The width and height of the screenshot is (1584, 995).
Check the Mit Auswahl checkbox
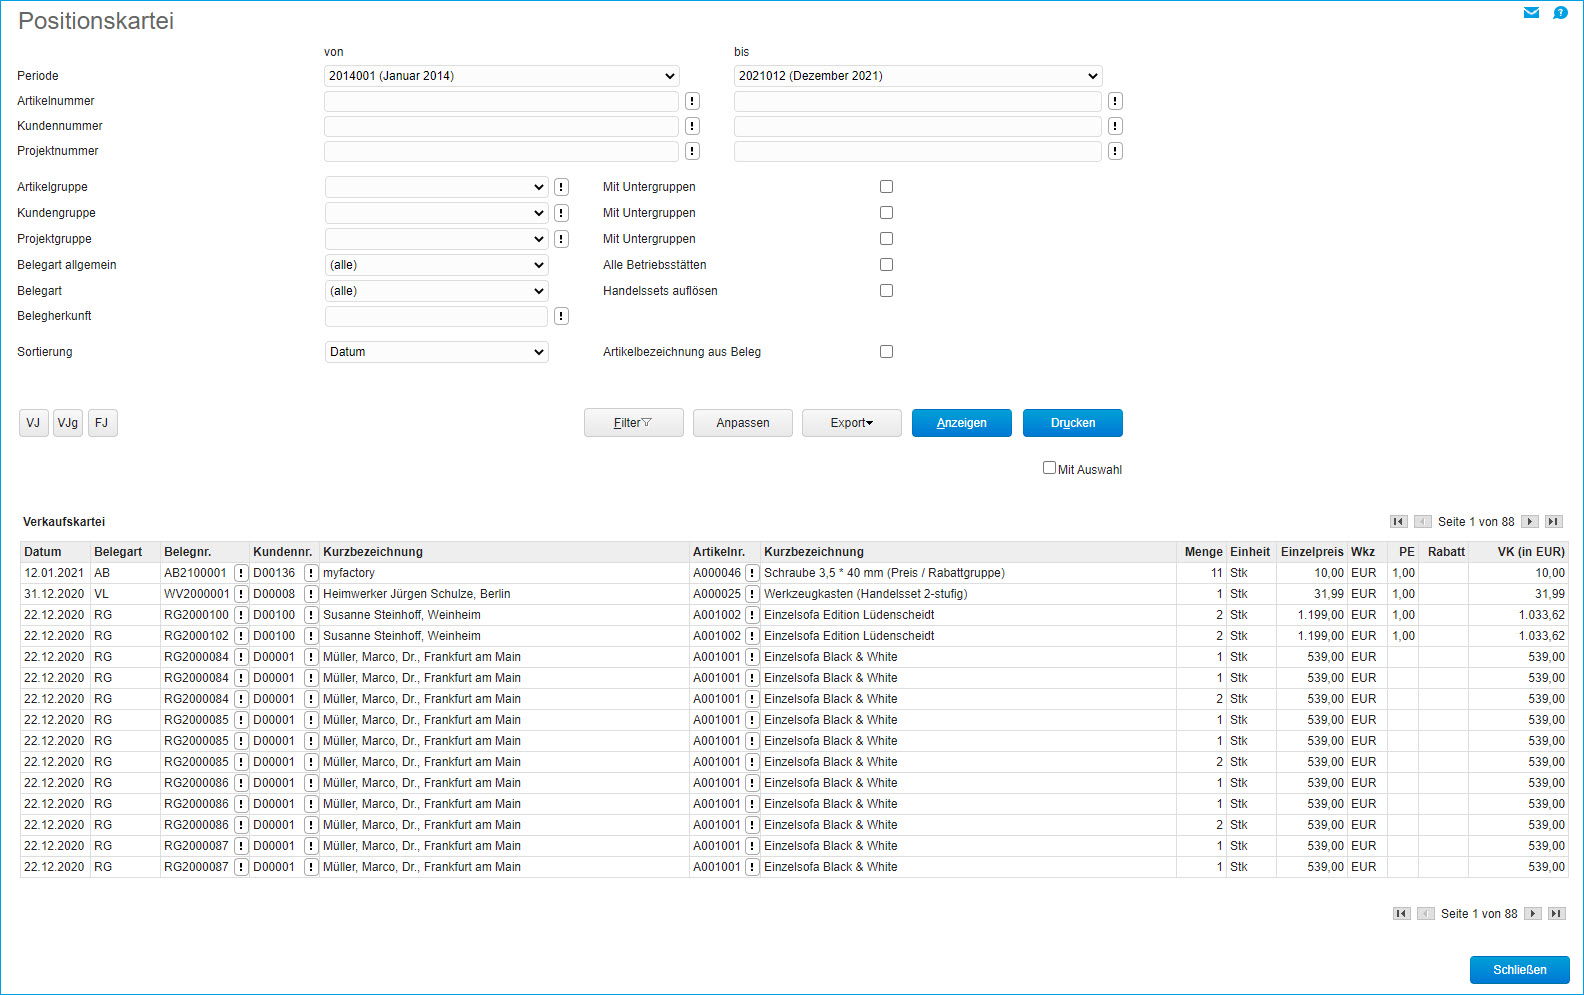[1049, 468]
